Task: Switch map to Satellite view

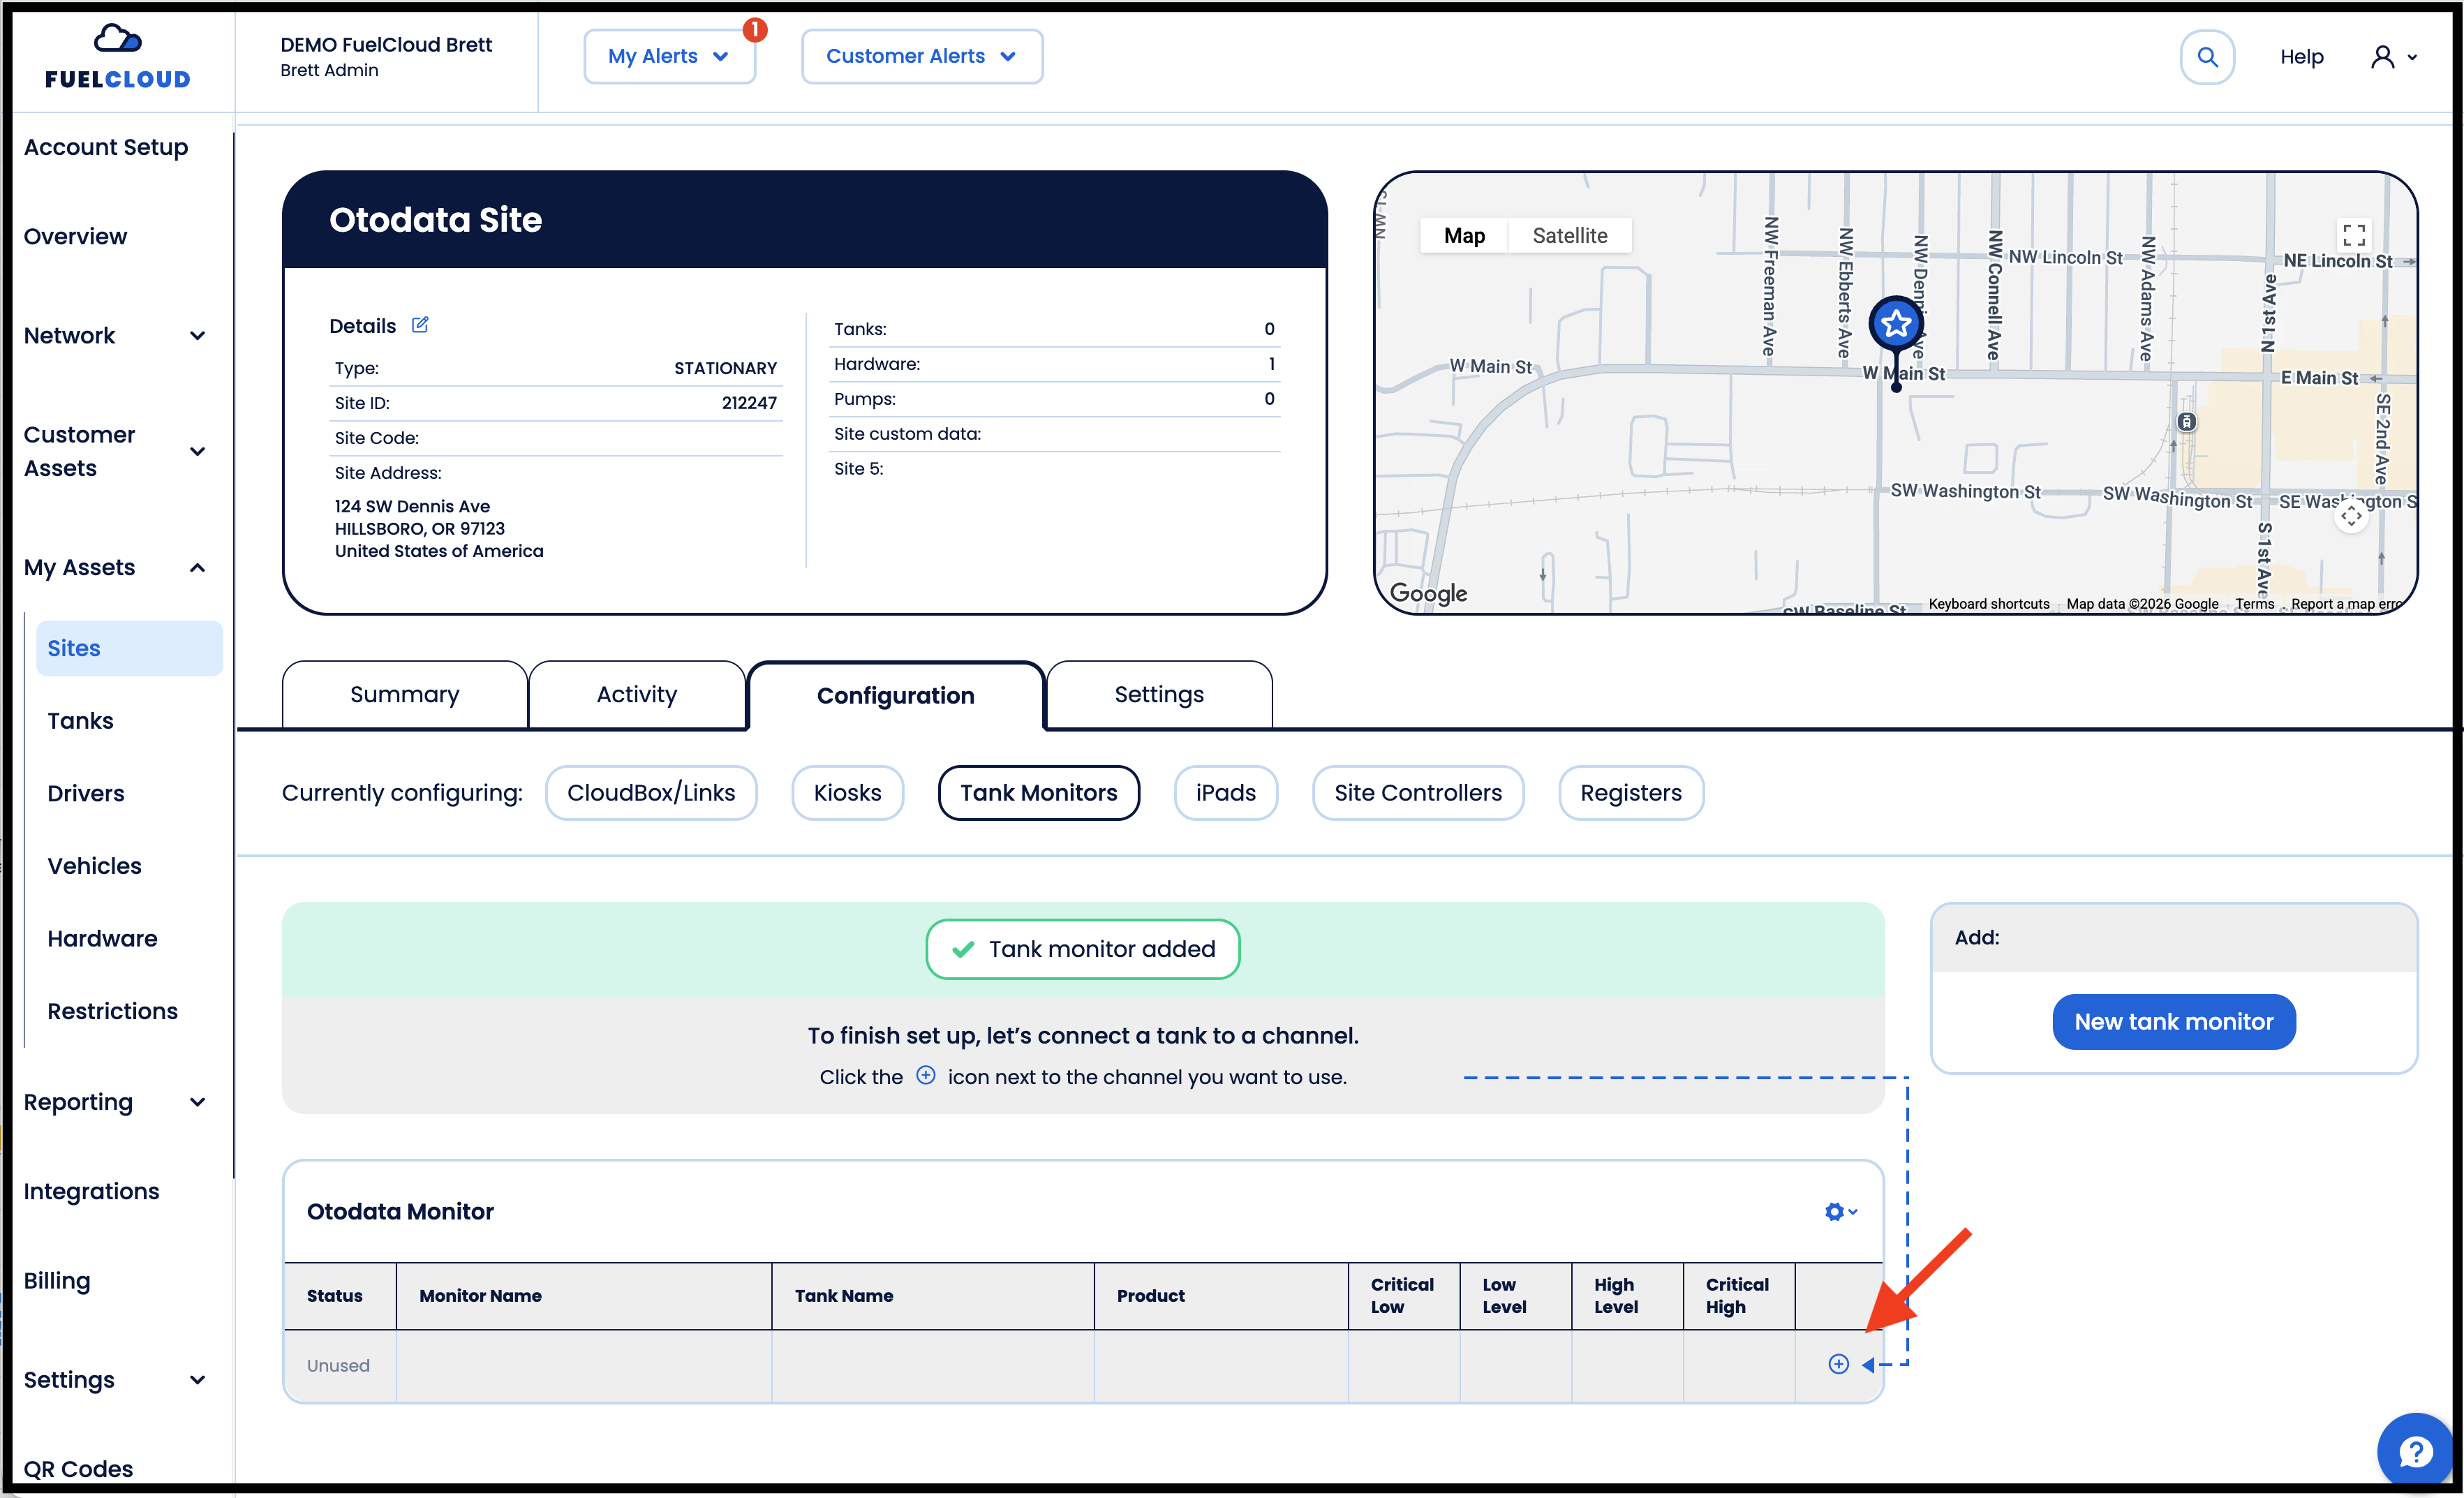Action: (1569, 236)
